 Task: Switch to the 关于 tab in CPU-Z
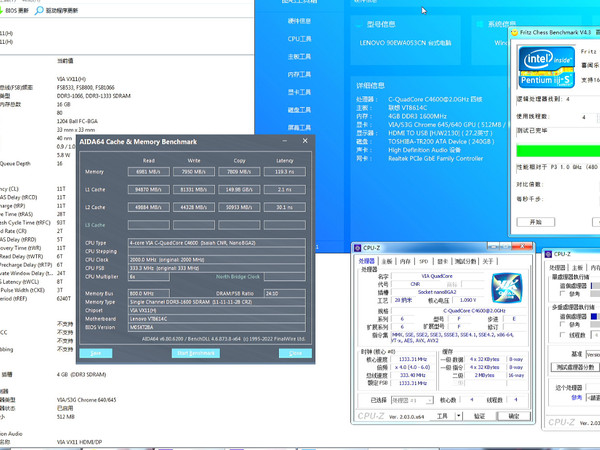[488, 261]
